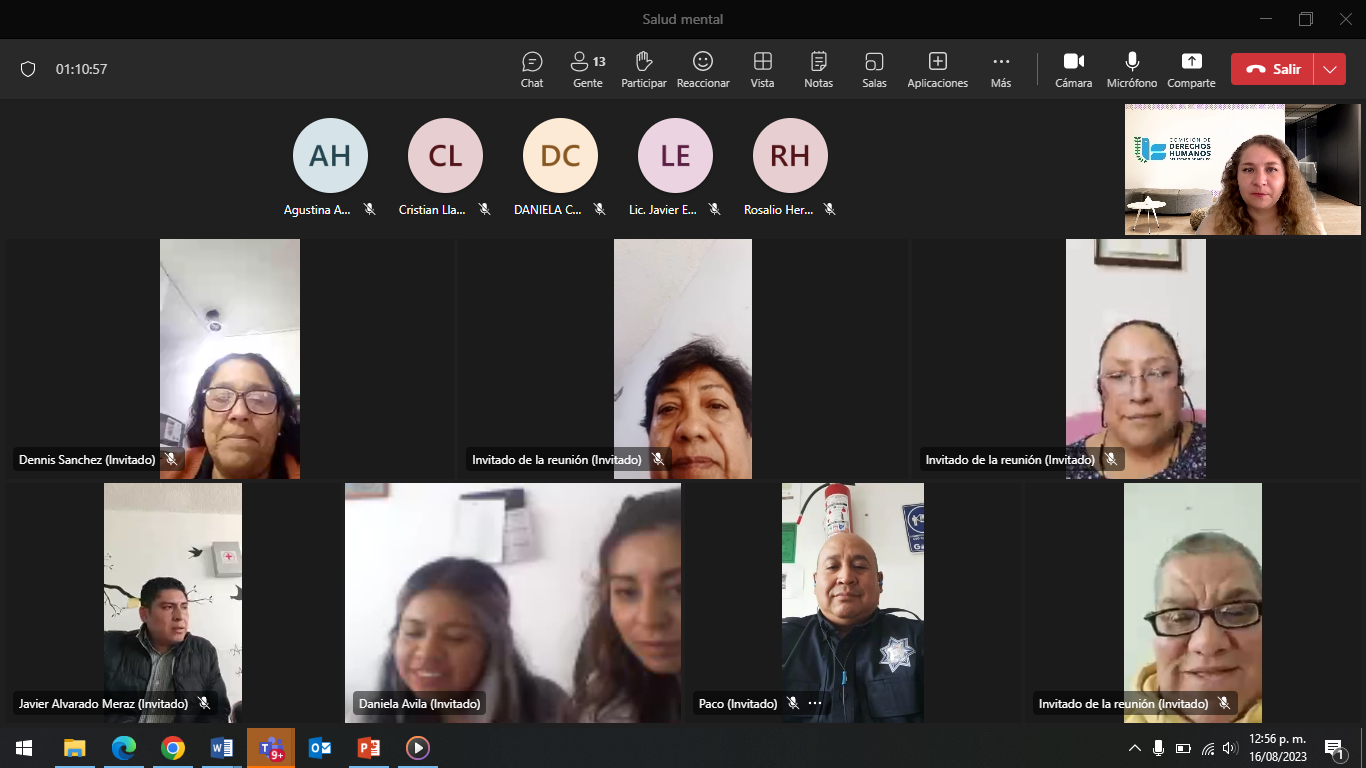Toggle the Cámara on or off
Viewport: 1366px width, 768px height.
[1073, 69]
